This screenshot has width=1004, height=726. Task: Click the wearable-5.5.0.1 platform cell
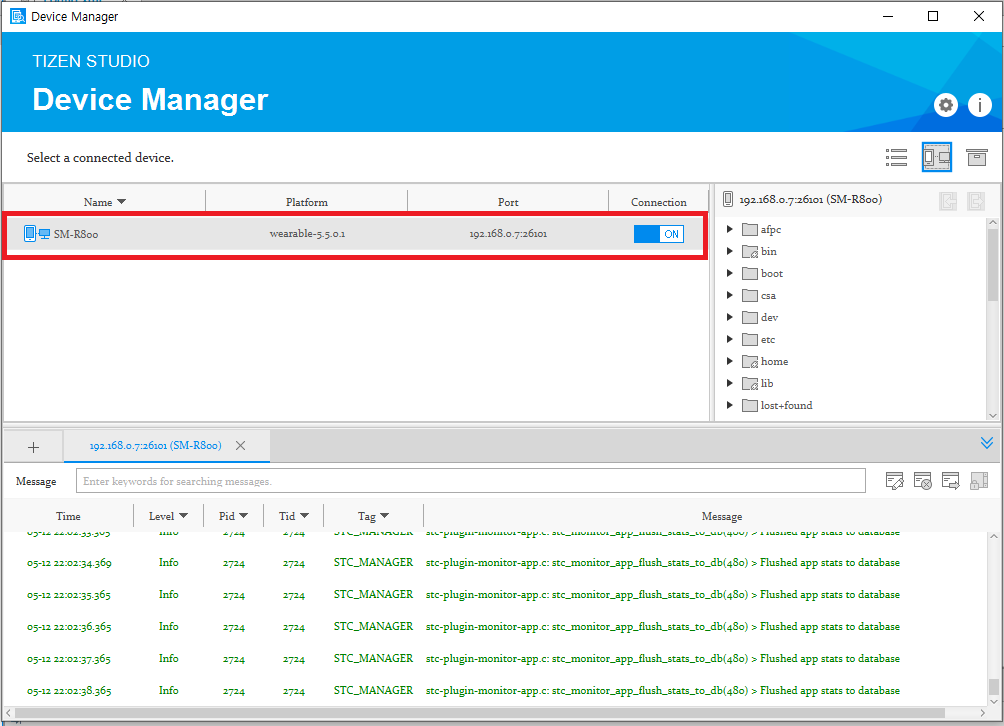(x=307, y=234)
